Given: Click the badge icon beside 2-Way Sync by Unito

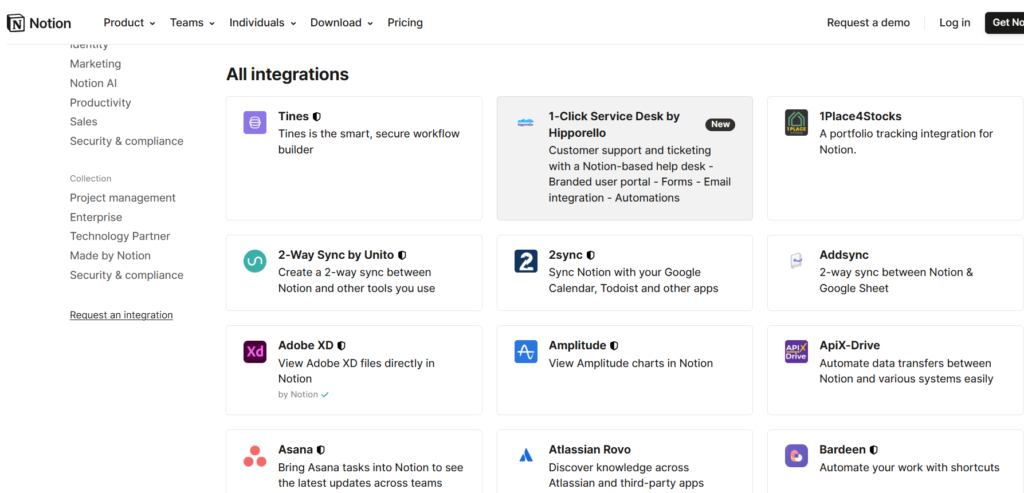Looking at the screenshot, I should pyautogui.click(x=402, y=255).
